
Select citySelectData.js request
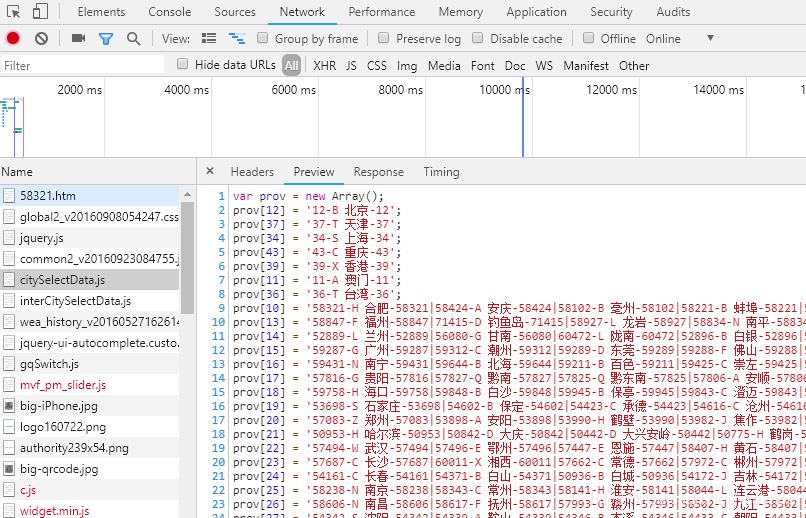click(90, 280)
